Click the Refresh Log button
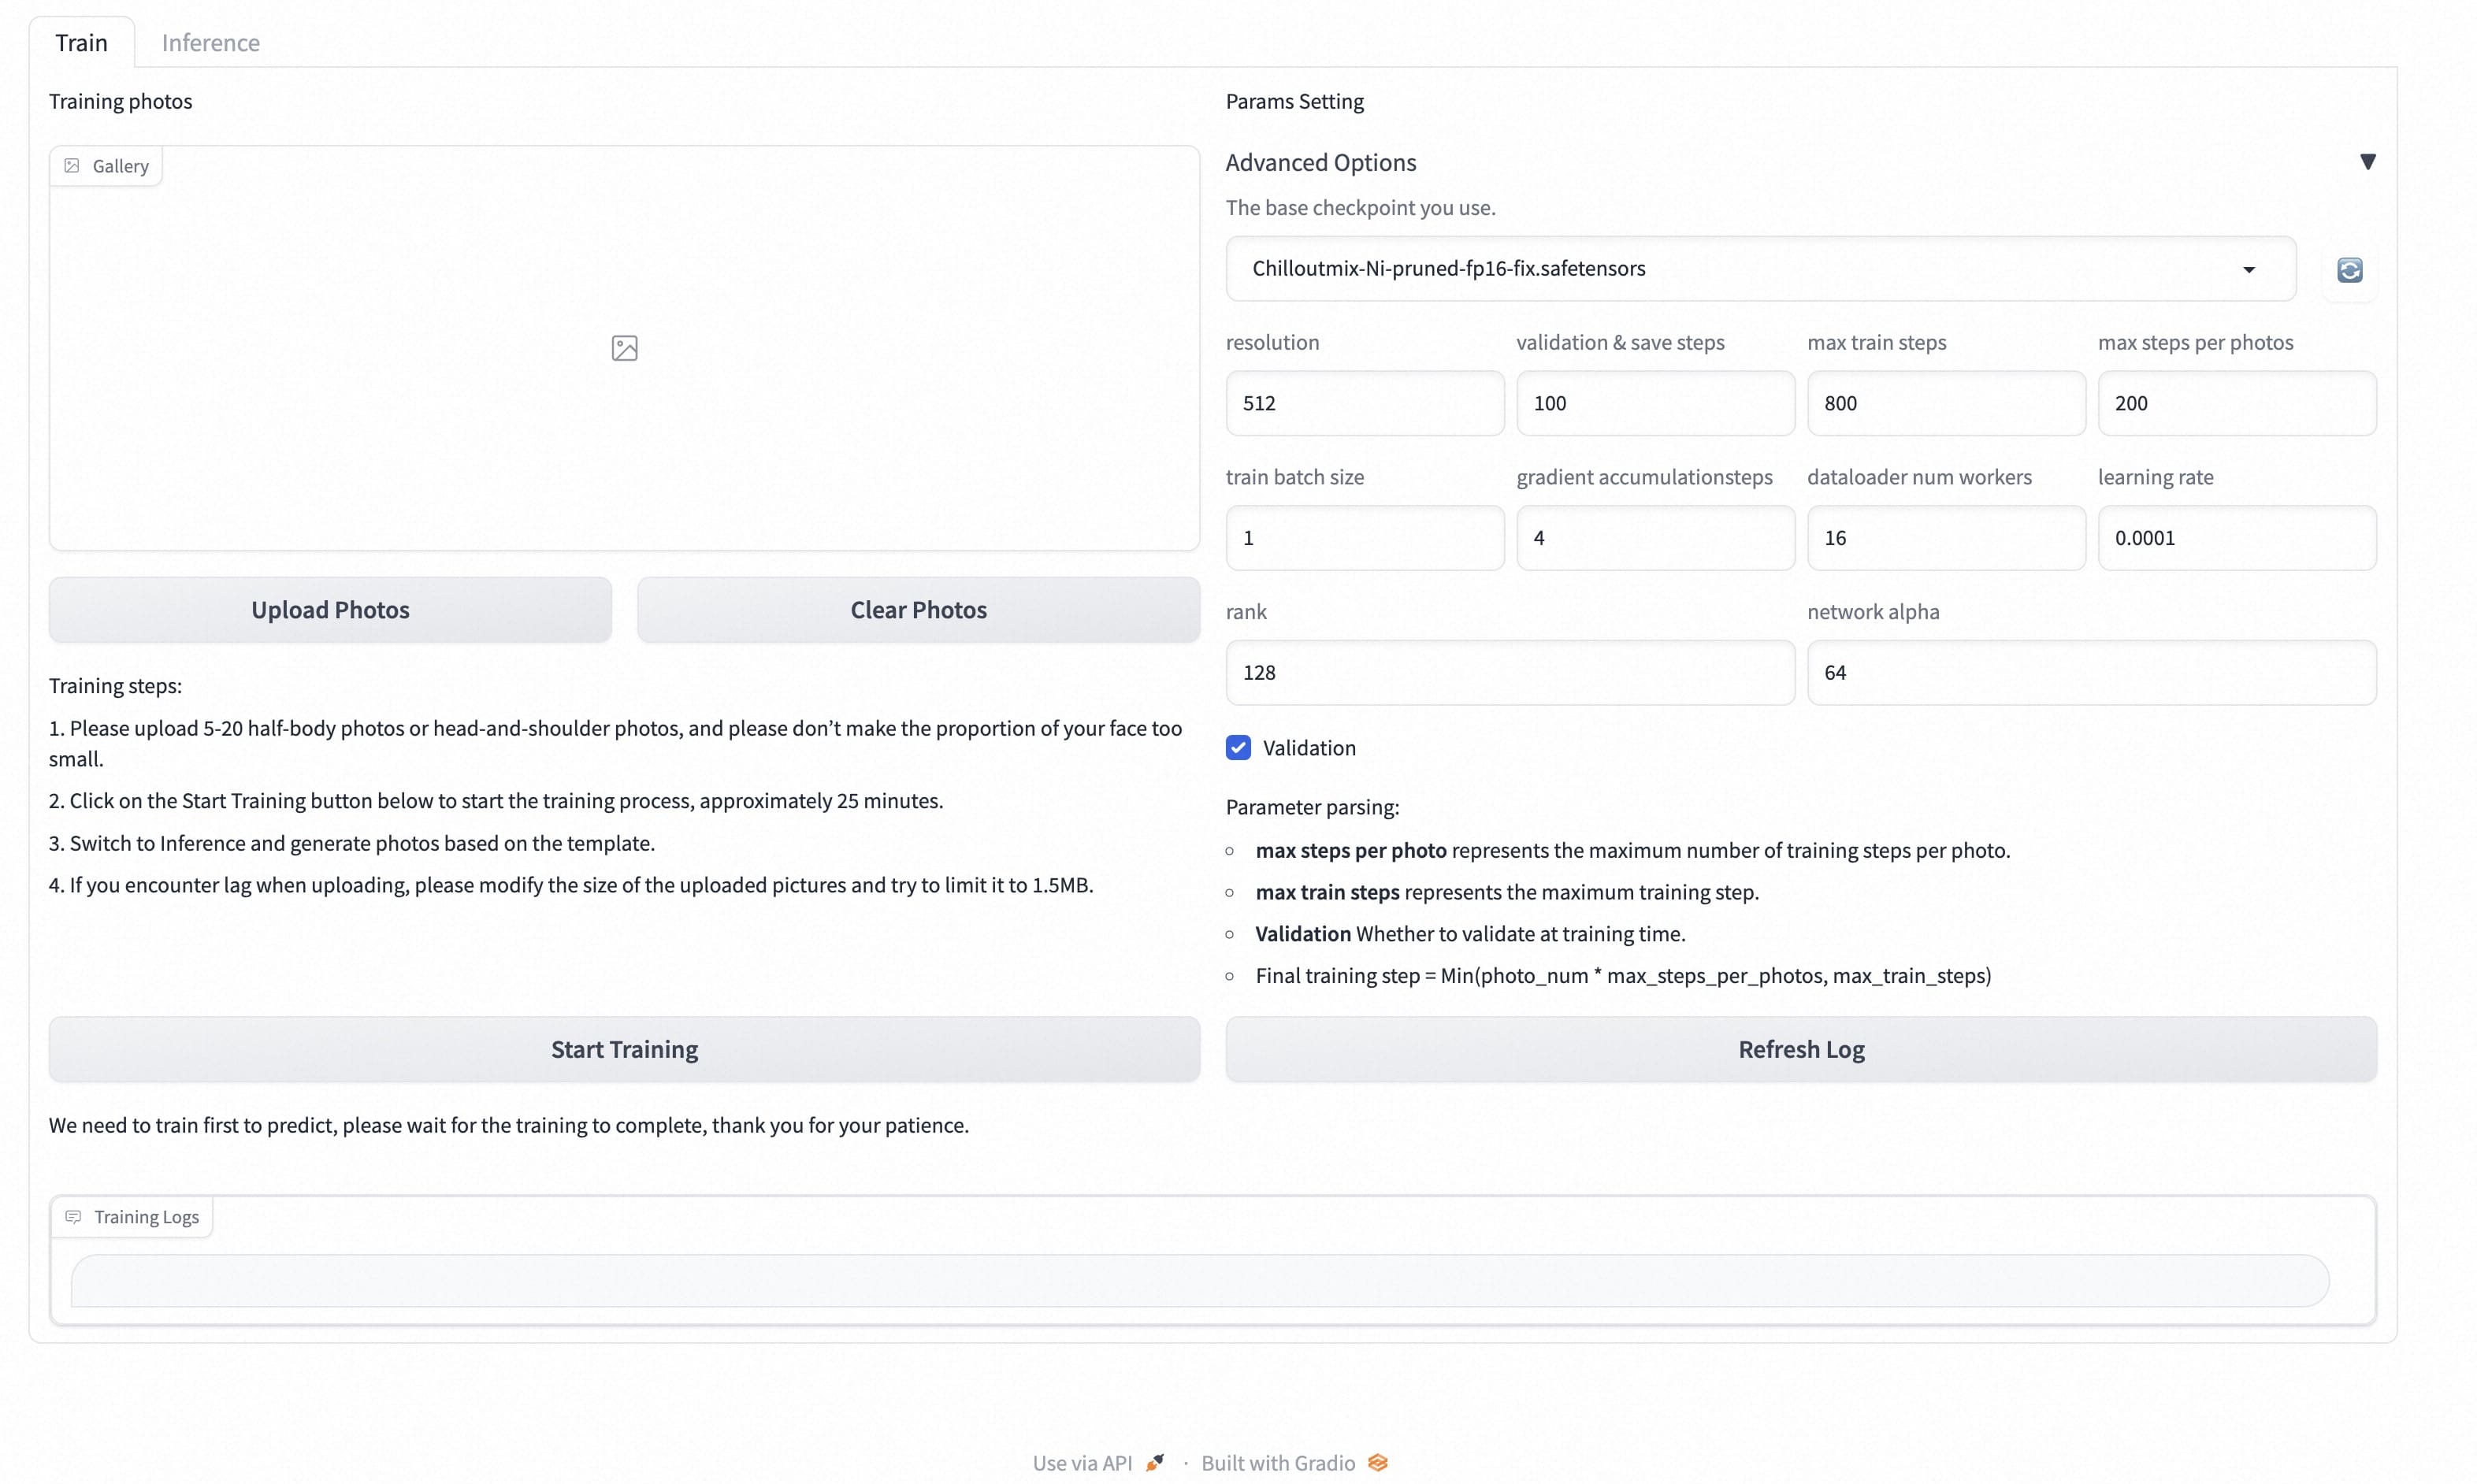2477x1484 pixels. (1800, 1049)
